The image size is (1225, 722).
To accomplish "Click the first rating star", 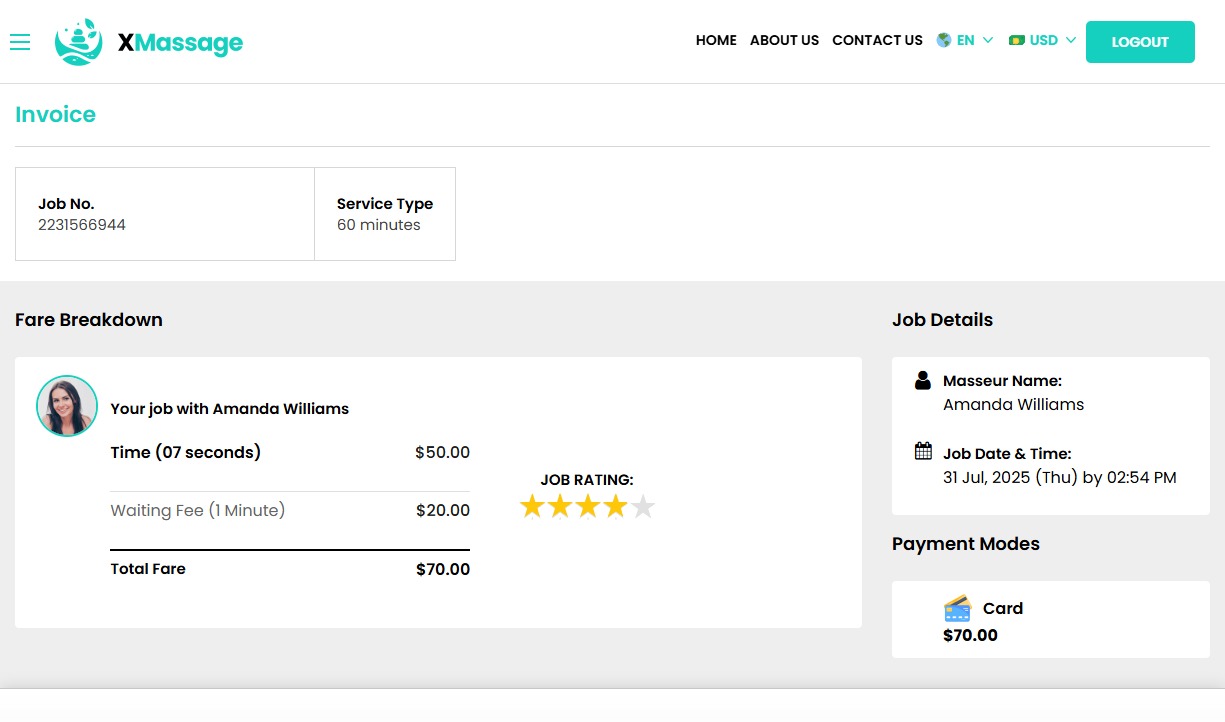I will (x=532, y=507).
